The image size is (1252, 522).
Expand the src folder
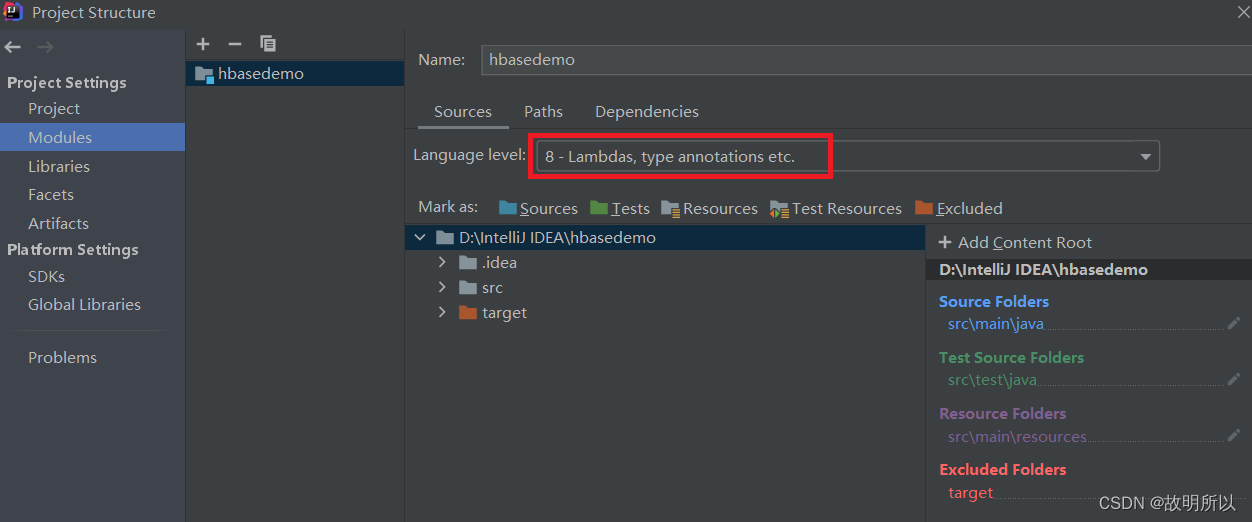tap(442, 287)
